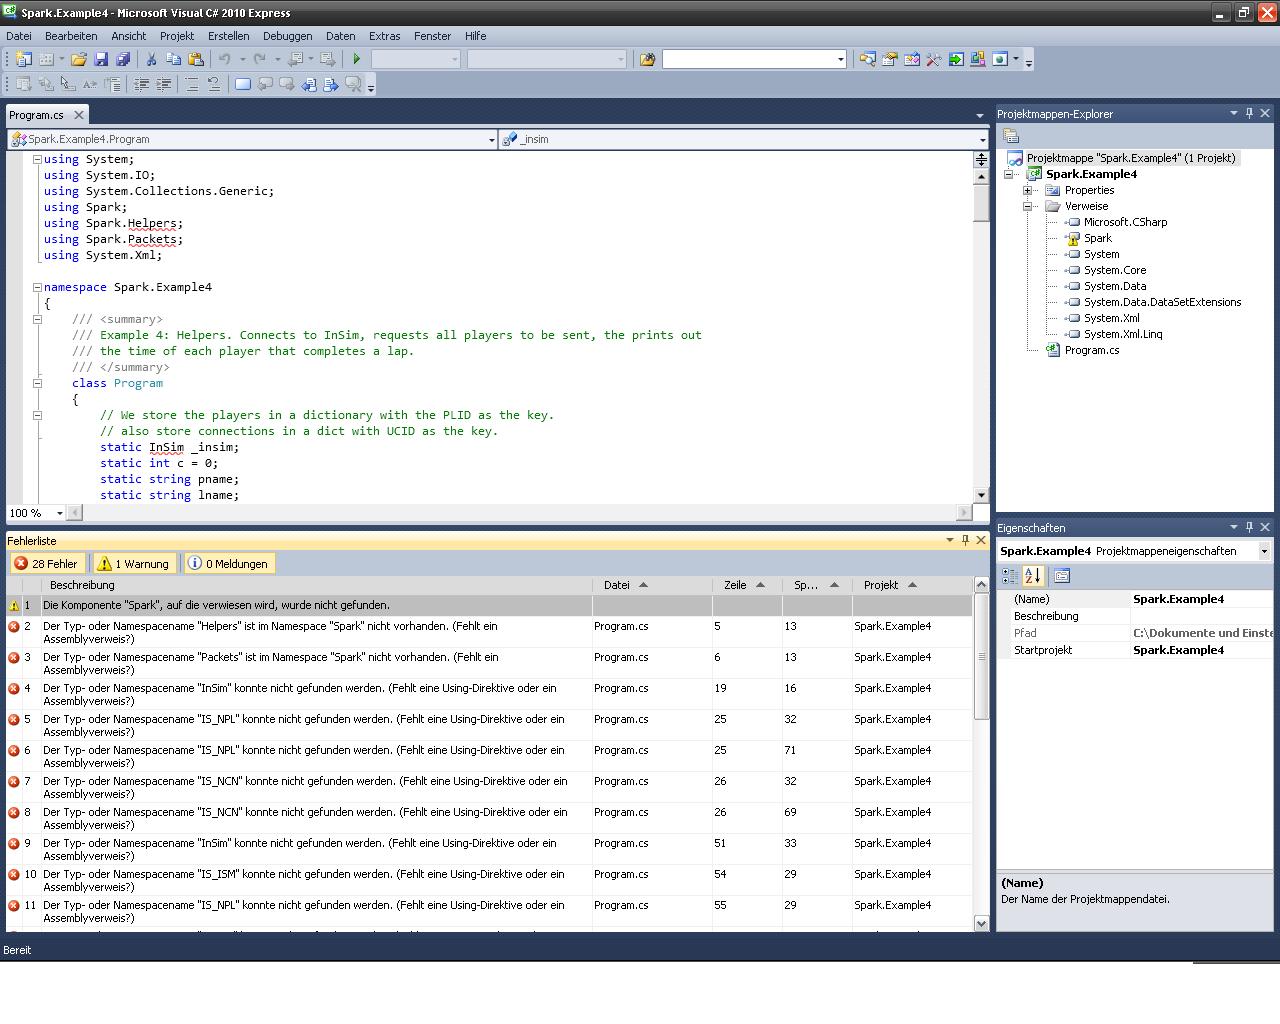The image size is (1280, 1024).
Task: Click the Save All toolbar icon
Action: 123,60
